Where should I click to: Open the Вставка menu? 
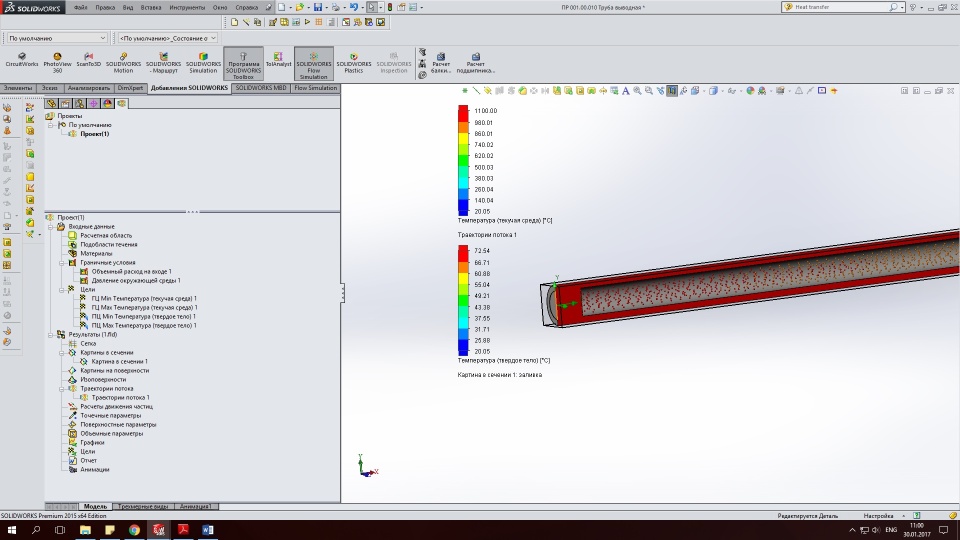151,7
